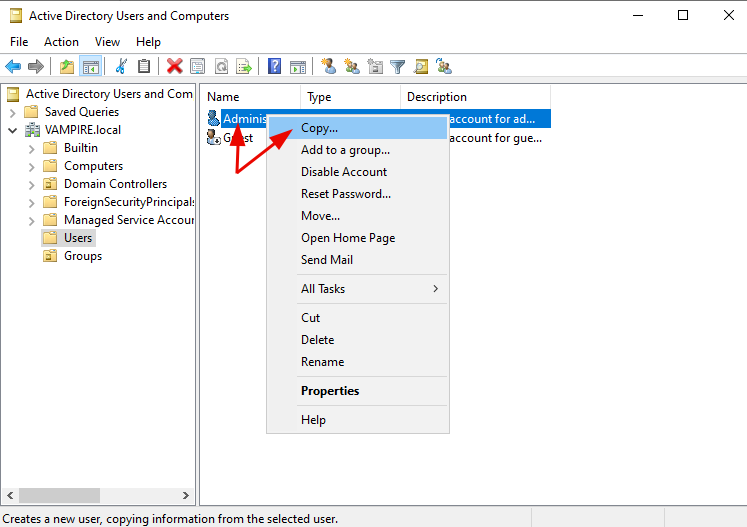Go up one level with folder icon
The image size is (747, 527).
[x=67, y=66]
